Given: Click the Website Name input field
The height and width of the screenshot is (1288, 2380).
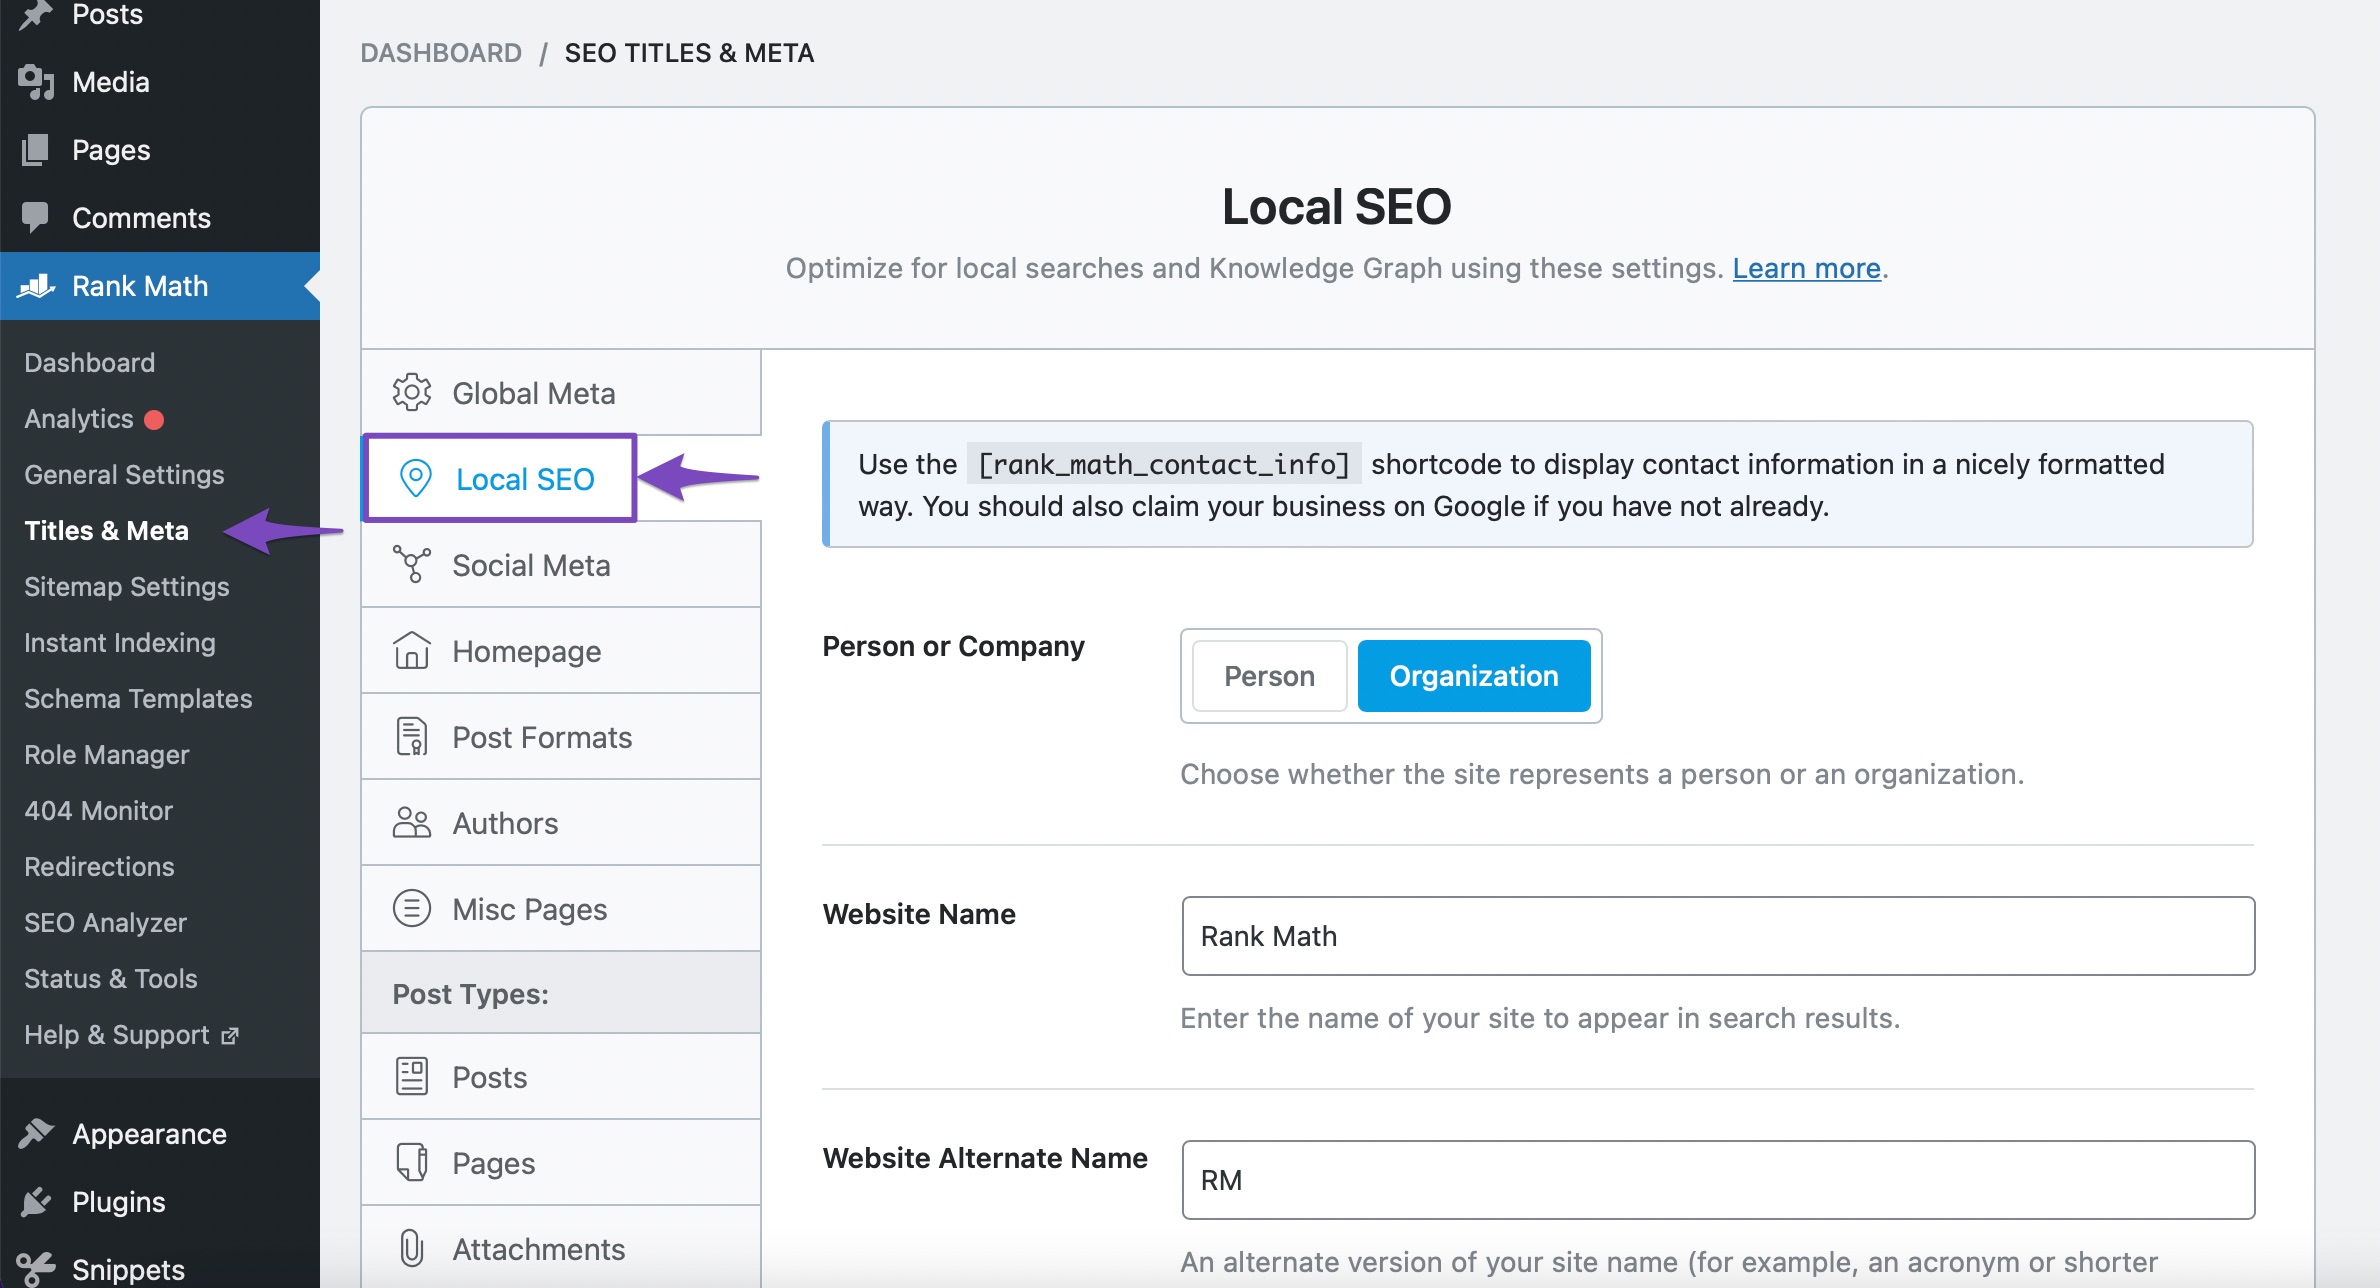Looking at the screenshot, I should [1720, 934].
